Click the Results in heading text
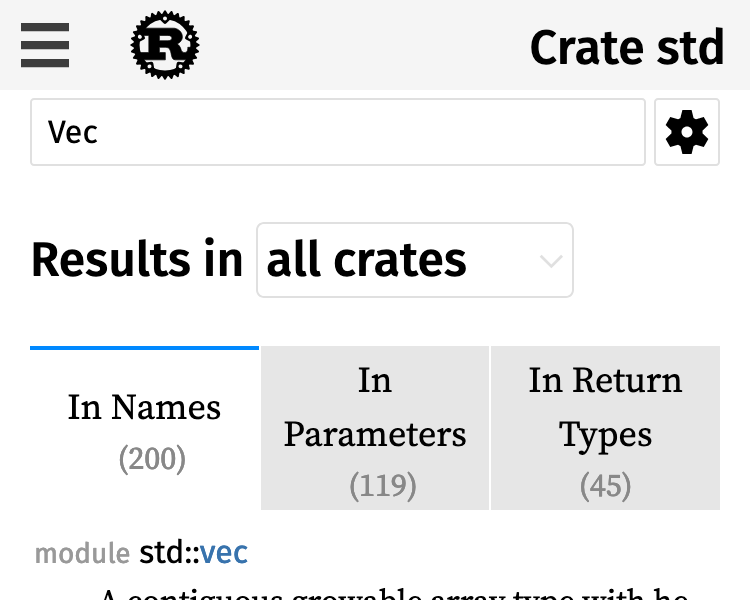The height and width of the screenshot is (600, 750). [x=137, y=260]
